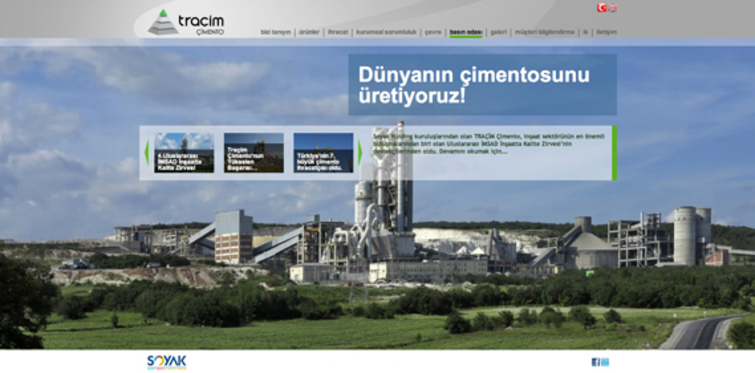Show next news with right green arrow
Image resolution: width=755 pixels, height=373 pixels.
[x=360, y=153]
